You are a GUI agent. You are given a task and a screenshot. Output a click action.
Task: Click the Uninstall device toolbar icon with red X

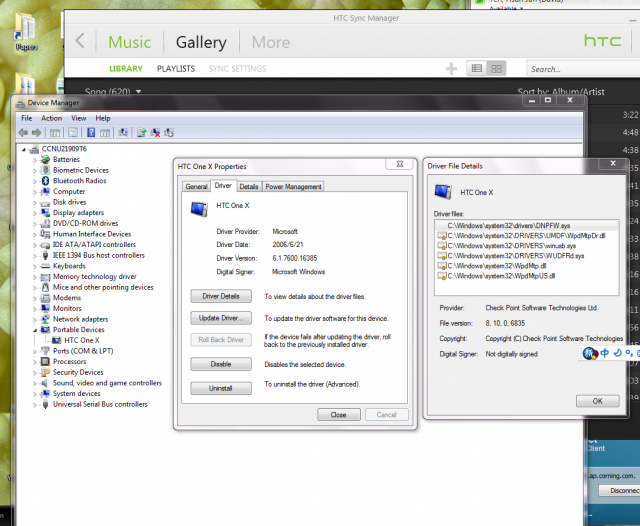155,133
